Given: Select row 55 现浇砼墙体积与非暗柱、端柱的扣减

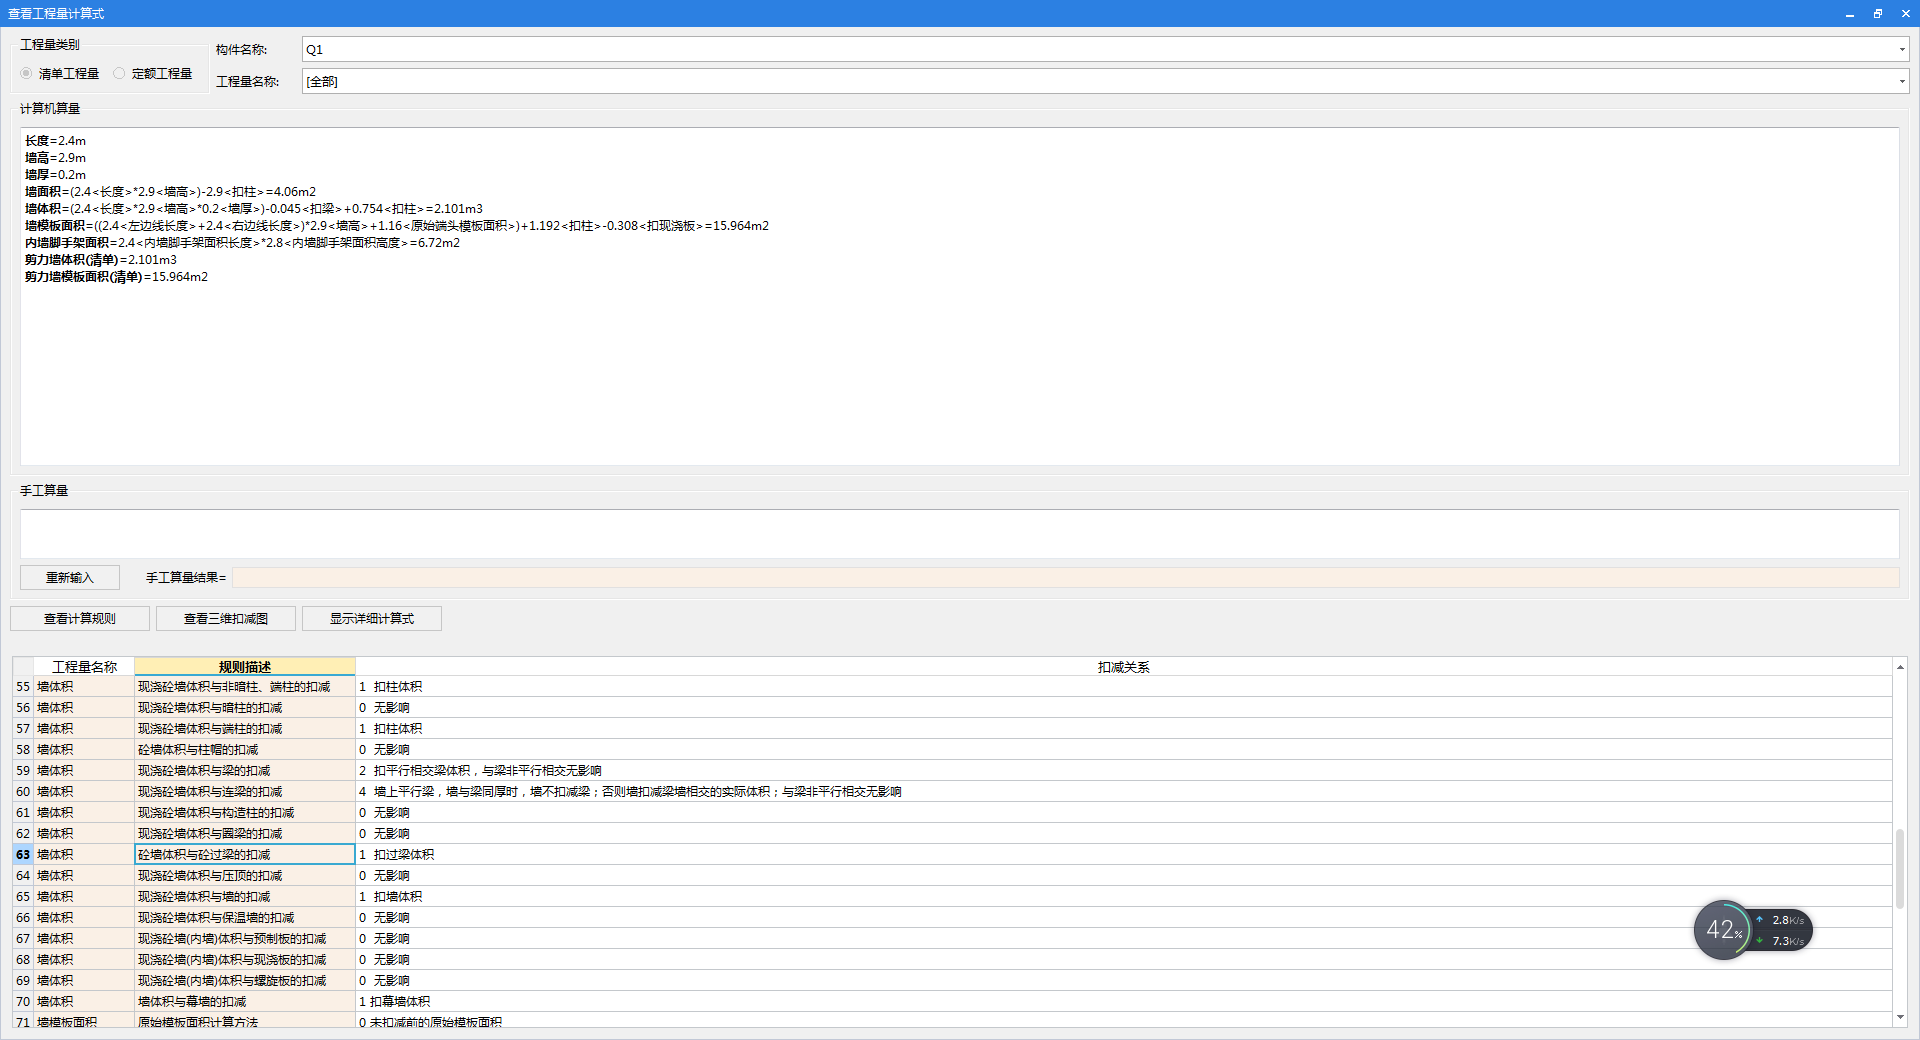Looking at the screenshot, I should click(x=952, y=687).
